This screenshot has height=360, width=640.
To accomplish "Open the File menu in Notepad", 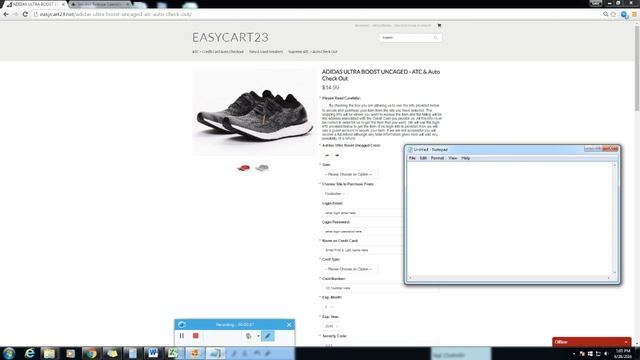I will 412,158.
